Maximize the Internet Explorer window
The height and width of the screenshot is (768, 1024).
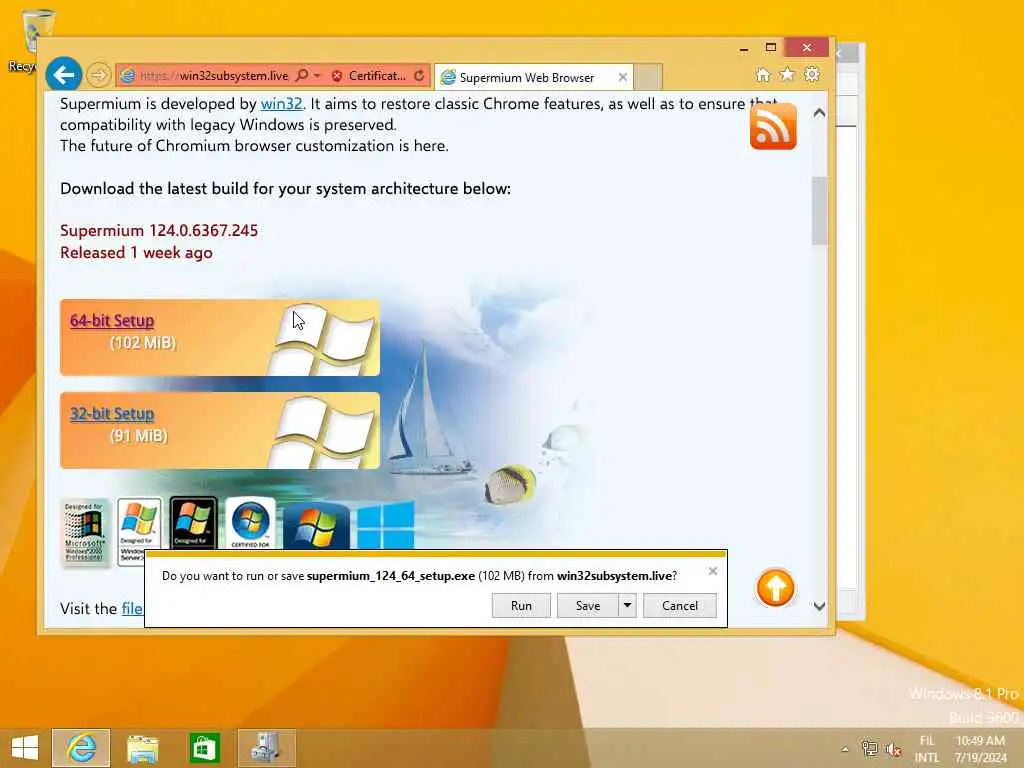(x=771, y=47)
